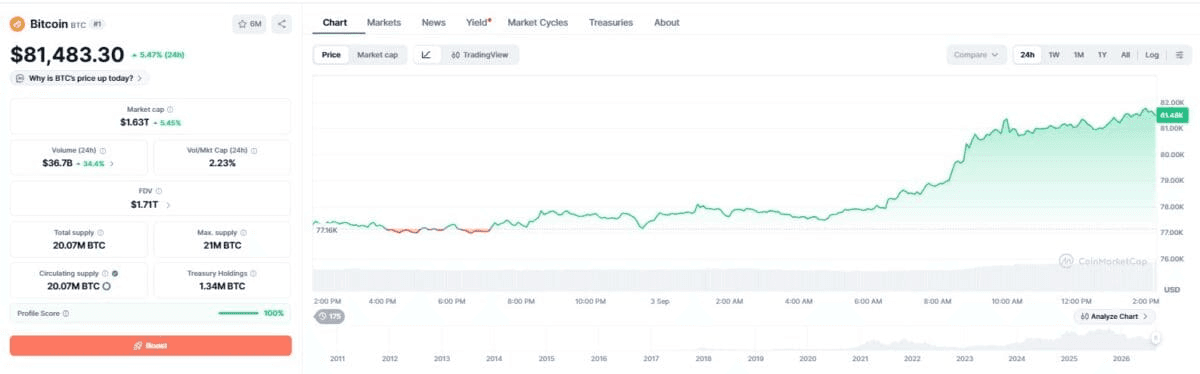Click the info icon beside FDV
The height and width of the screenshot is (374, 1200).
pos(159,191)
